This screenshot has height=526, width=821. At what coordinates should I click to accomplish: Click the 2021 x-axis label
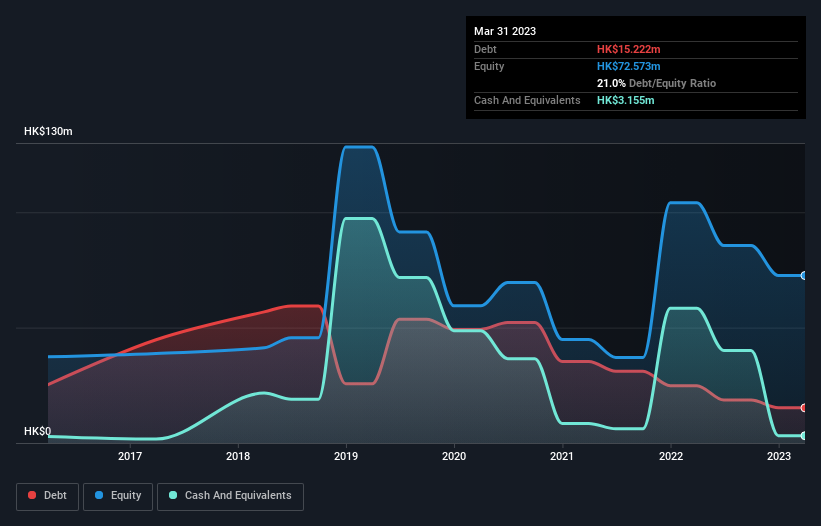[562, 456]
